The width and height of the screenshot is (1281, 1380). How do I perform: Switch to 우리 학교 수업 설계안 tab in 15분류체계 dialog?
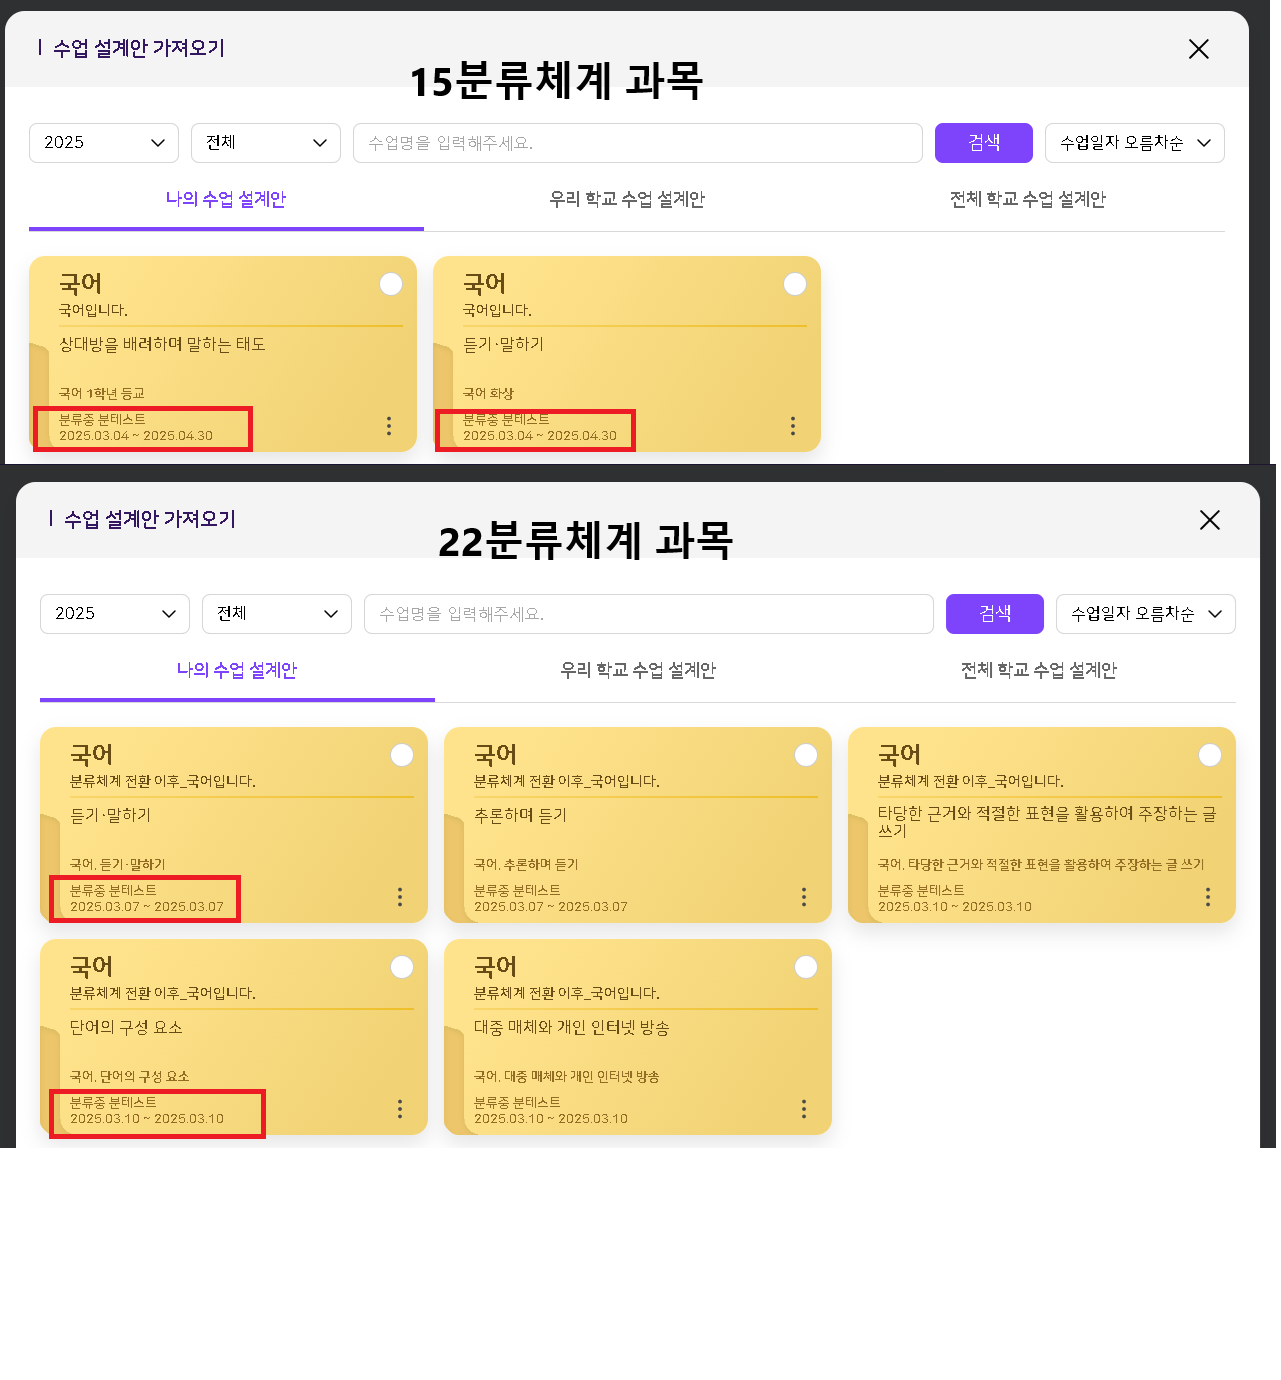[x=627, y=199]
